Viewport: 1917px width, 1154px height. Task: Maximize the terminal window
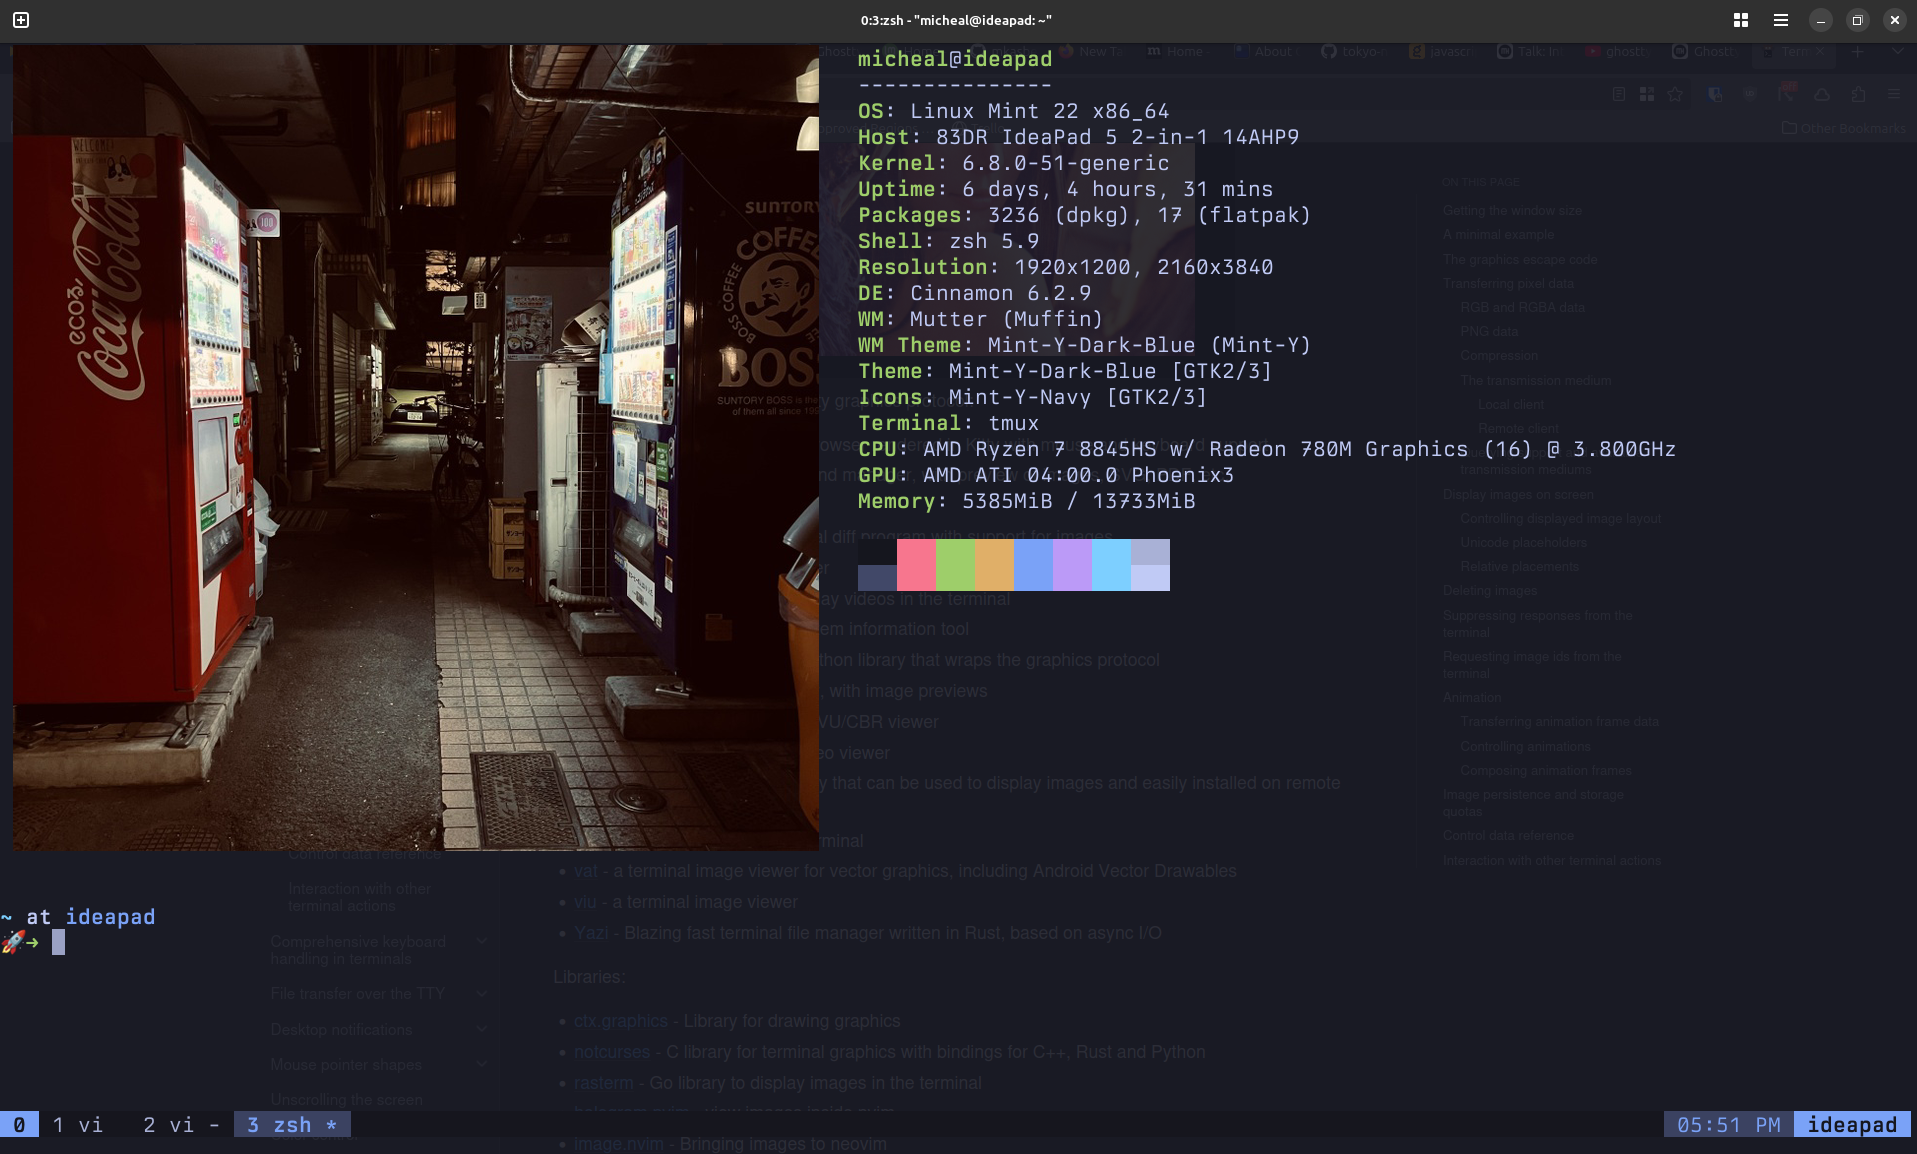(x=1858, y=20)
